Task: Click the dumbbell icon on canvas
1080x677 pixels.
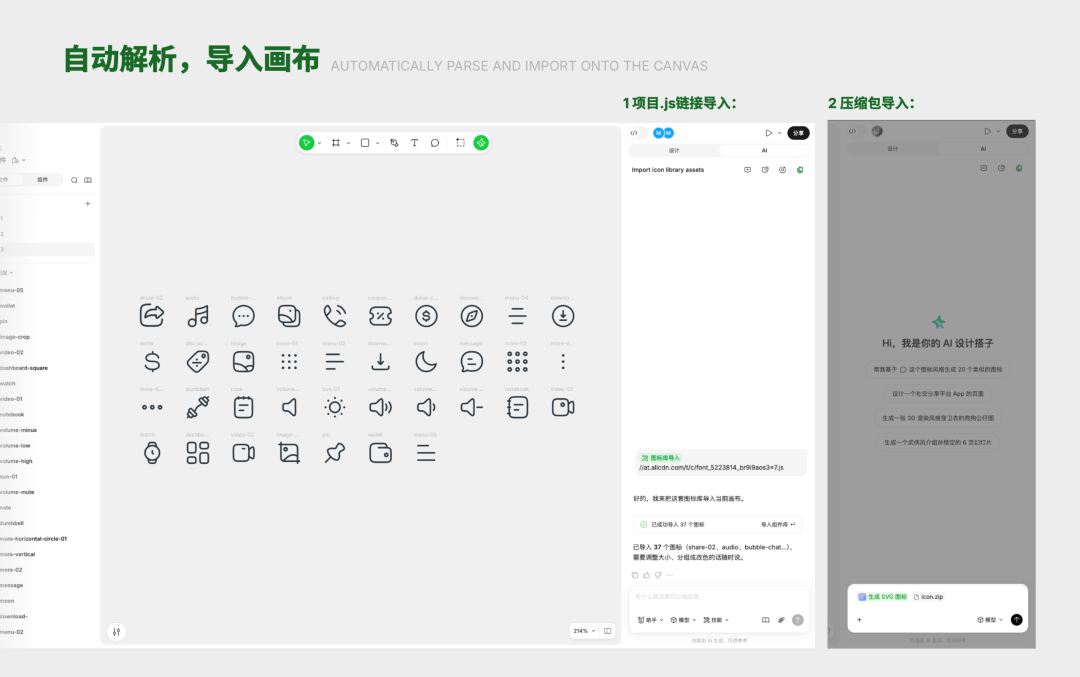Action: [x=198, y=407]
